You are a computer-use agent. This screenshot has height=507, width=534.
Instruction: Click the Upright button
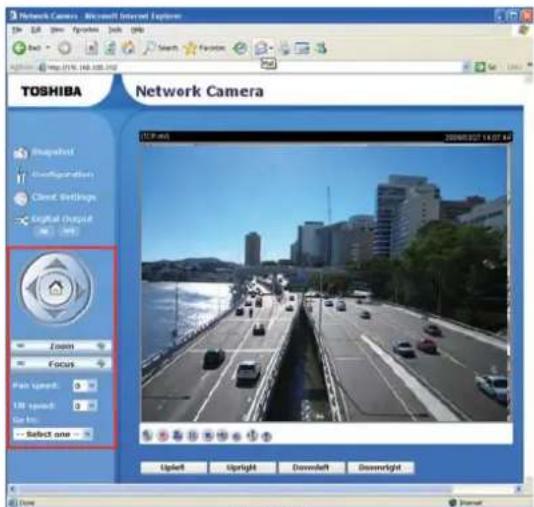coord(242,468)
